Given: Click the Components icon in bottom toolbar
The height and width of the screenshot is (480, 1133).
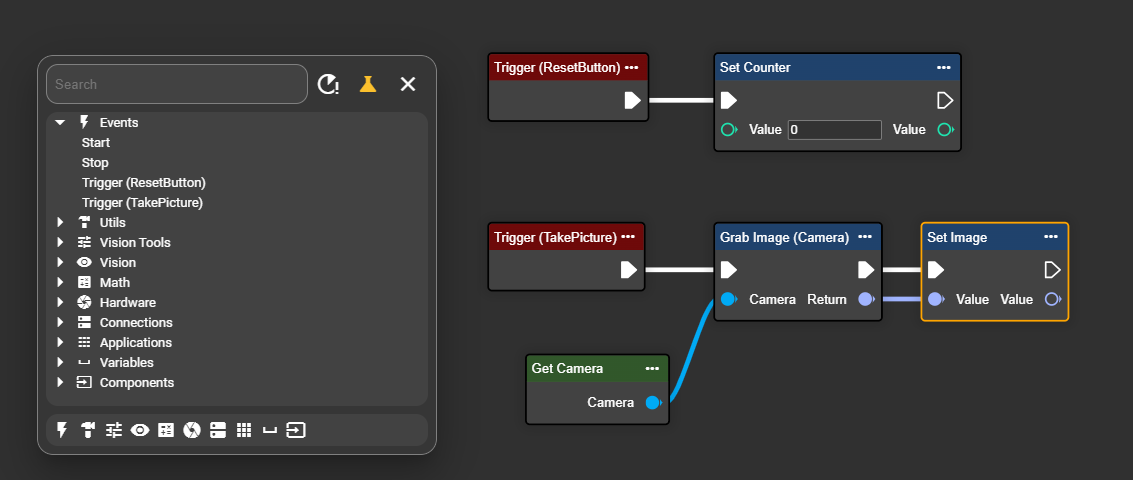Looking at the screenshot, I should [x=296, y=430].
